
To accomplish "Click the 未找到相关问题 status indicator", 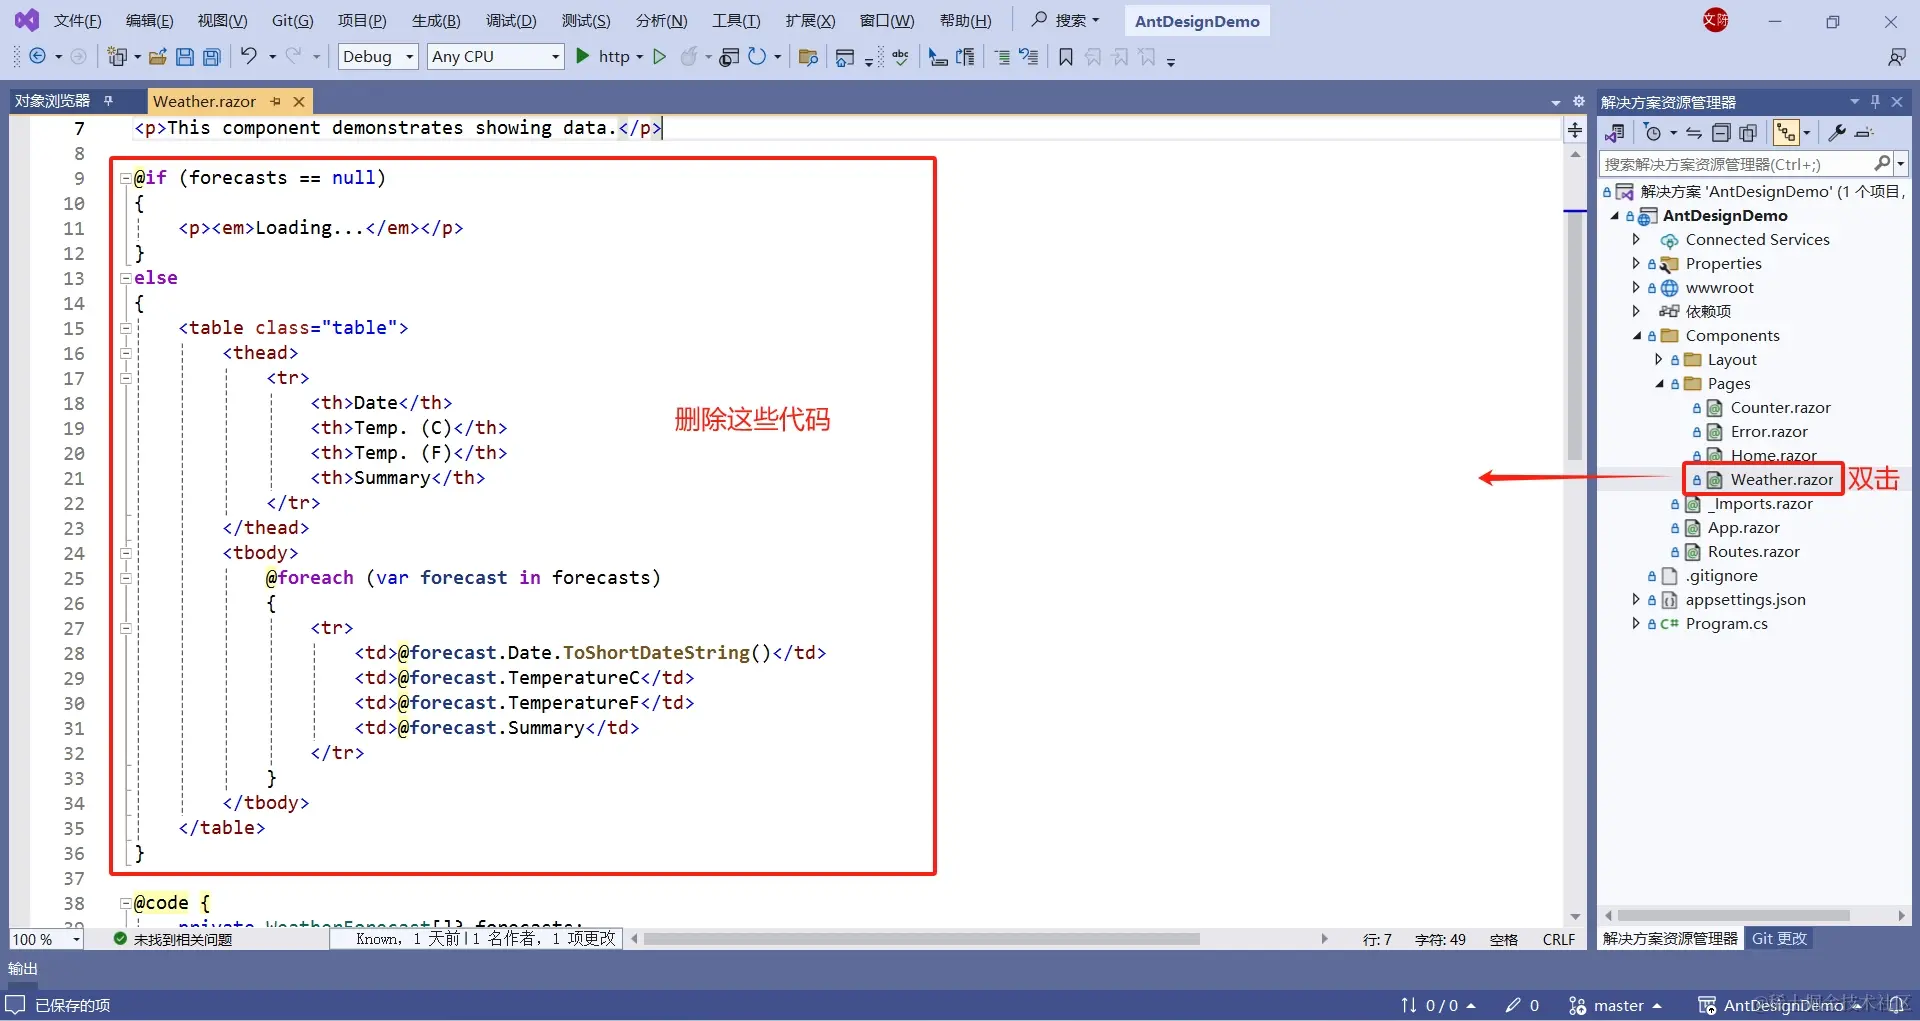I will point(173,939).
